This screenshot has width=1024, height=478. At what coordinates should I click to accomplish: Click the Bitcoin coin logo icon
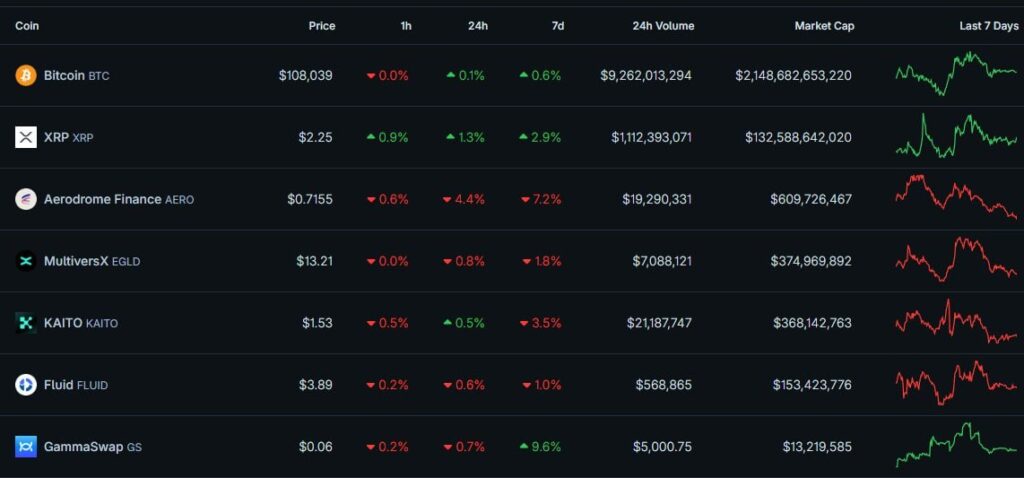tap(25, 75)
